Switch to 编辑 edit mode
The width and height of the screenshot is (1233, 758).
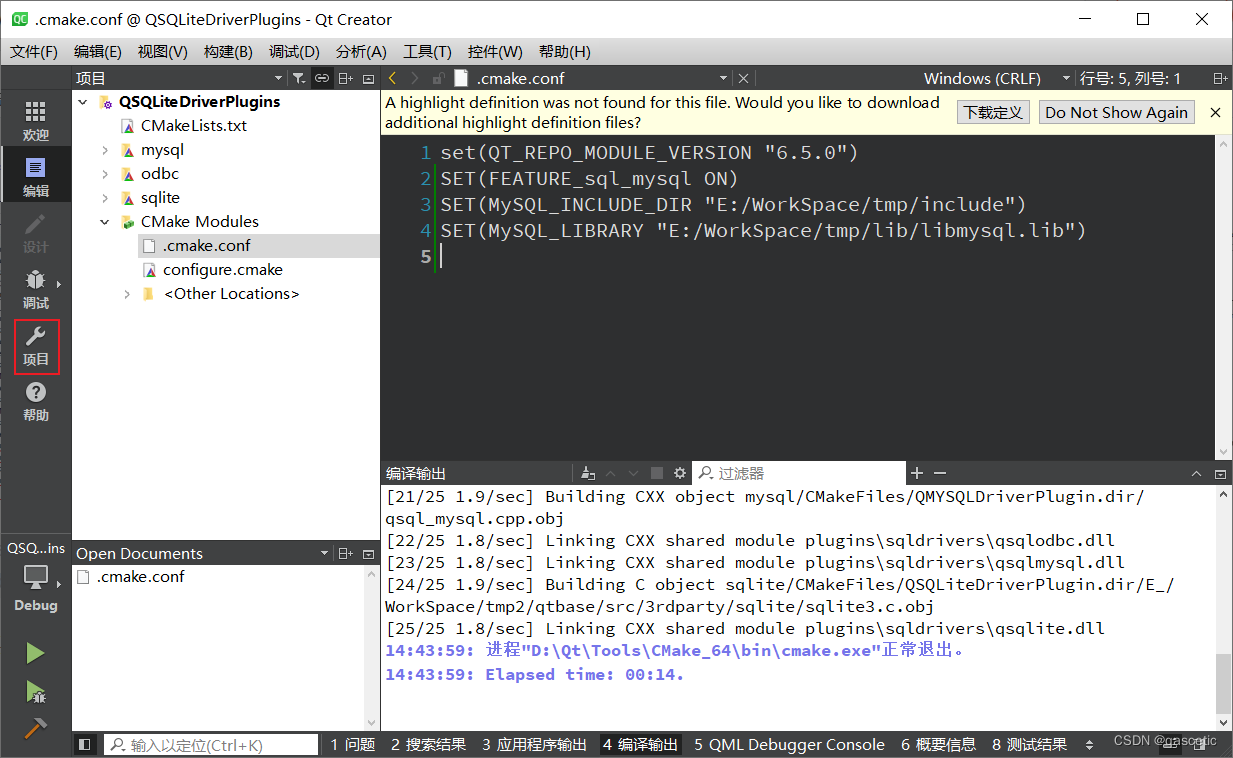(x=35, y=178)
